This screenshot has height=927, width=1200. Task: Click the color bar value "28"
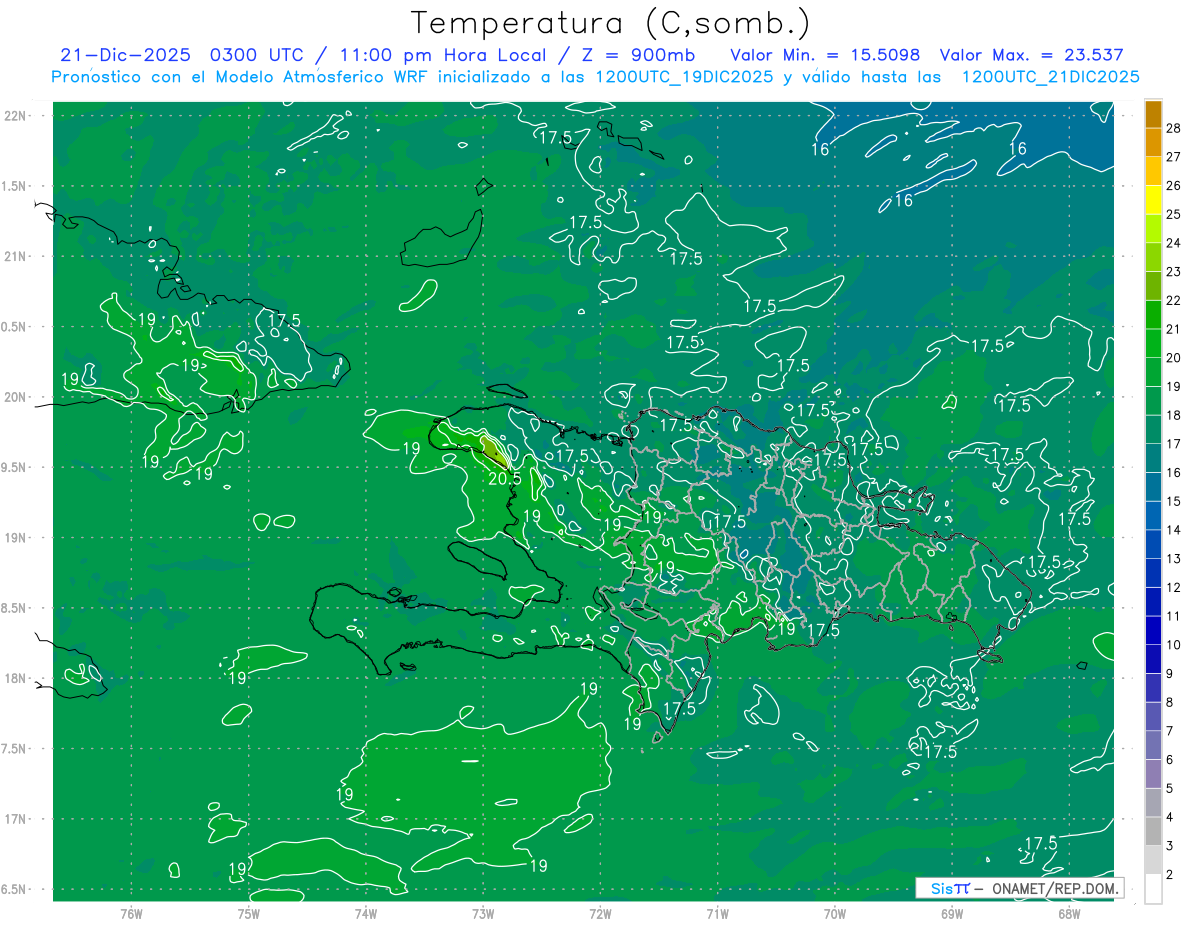(1174, 128)
